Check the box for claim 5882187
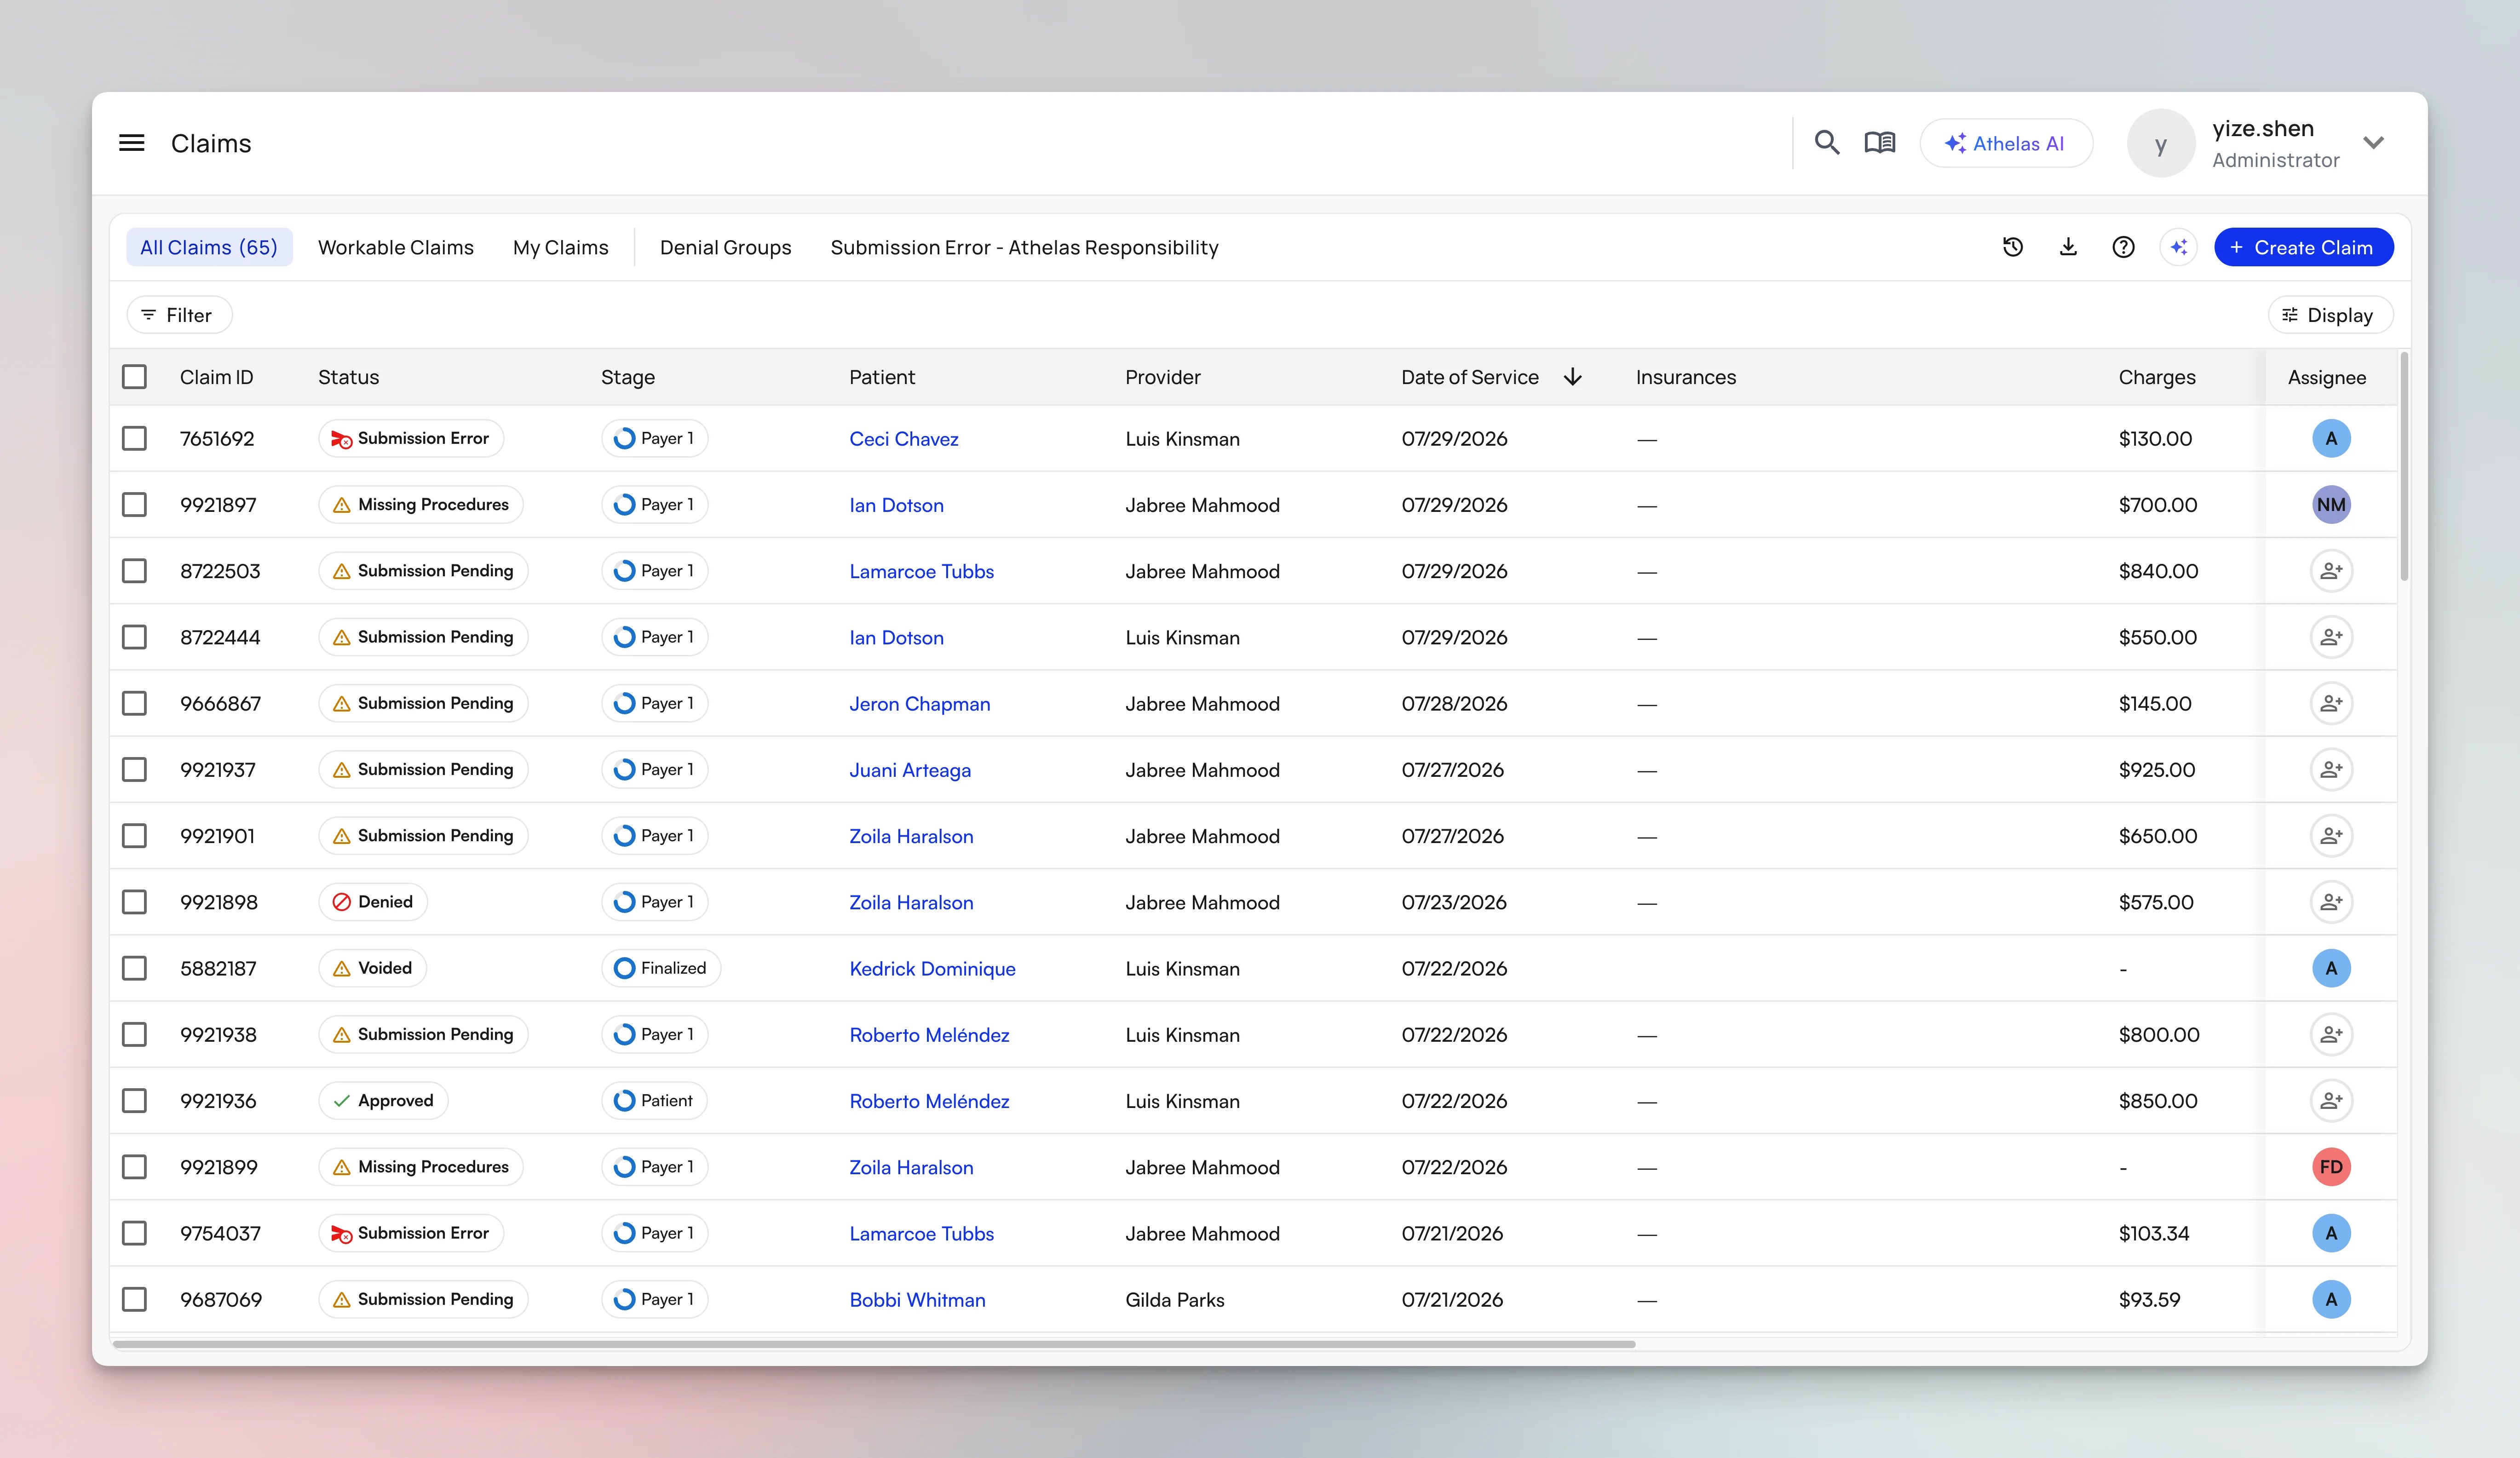 tap(134, 968)
